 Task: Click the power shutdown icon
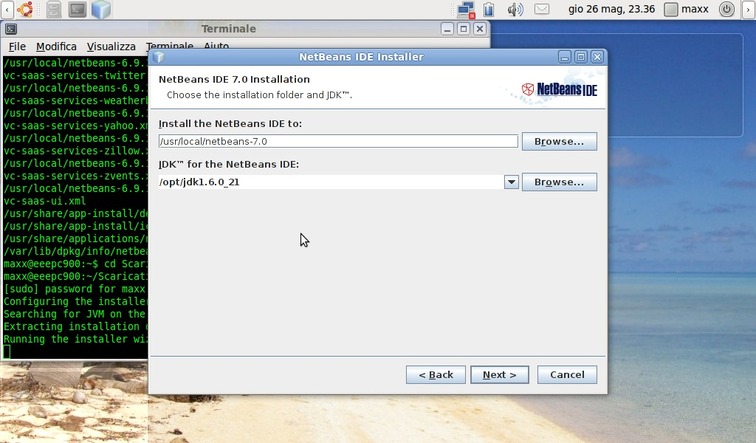click(728, 10)
